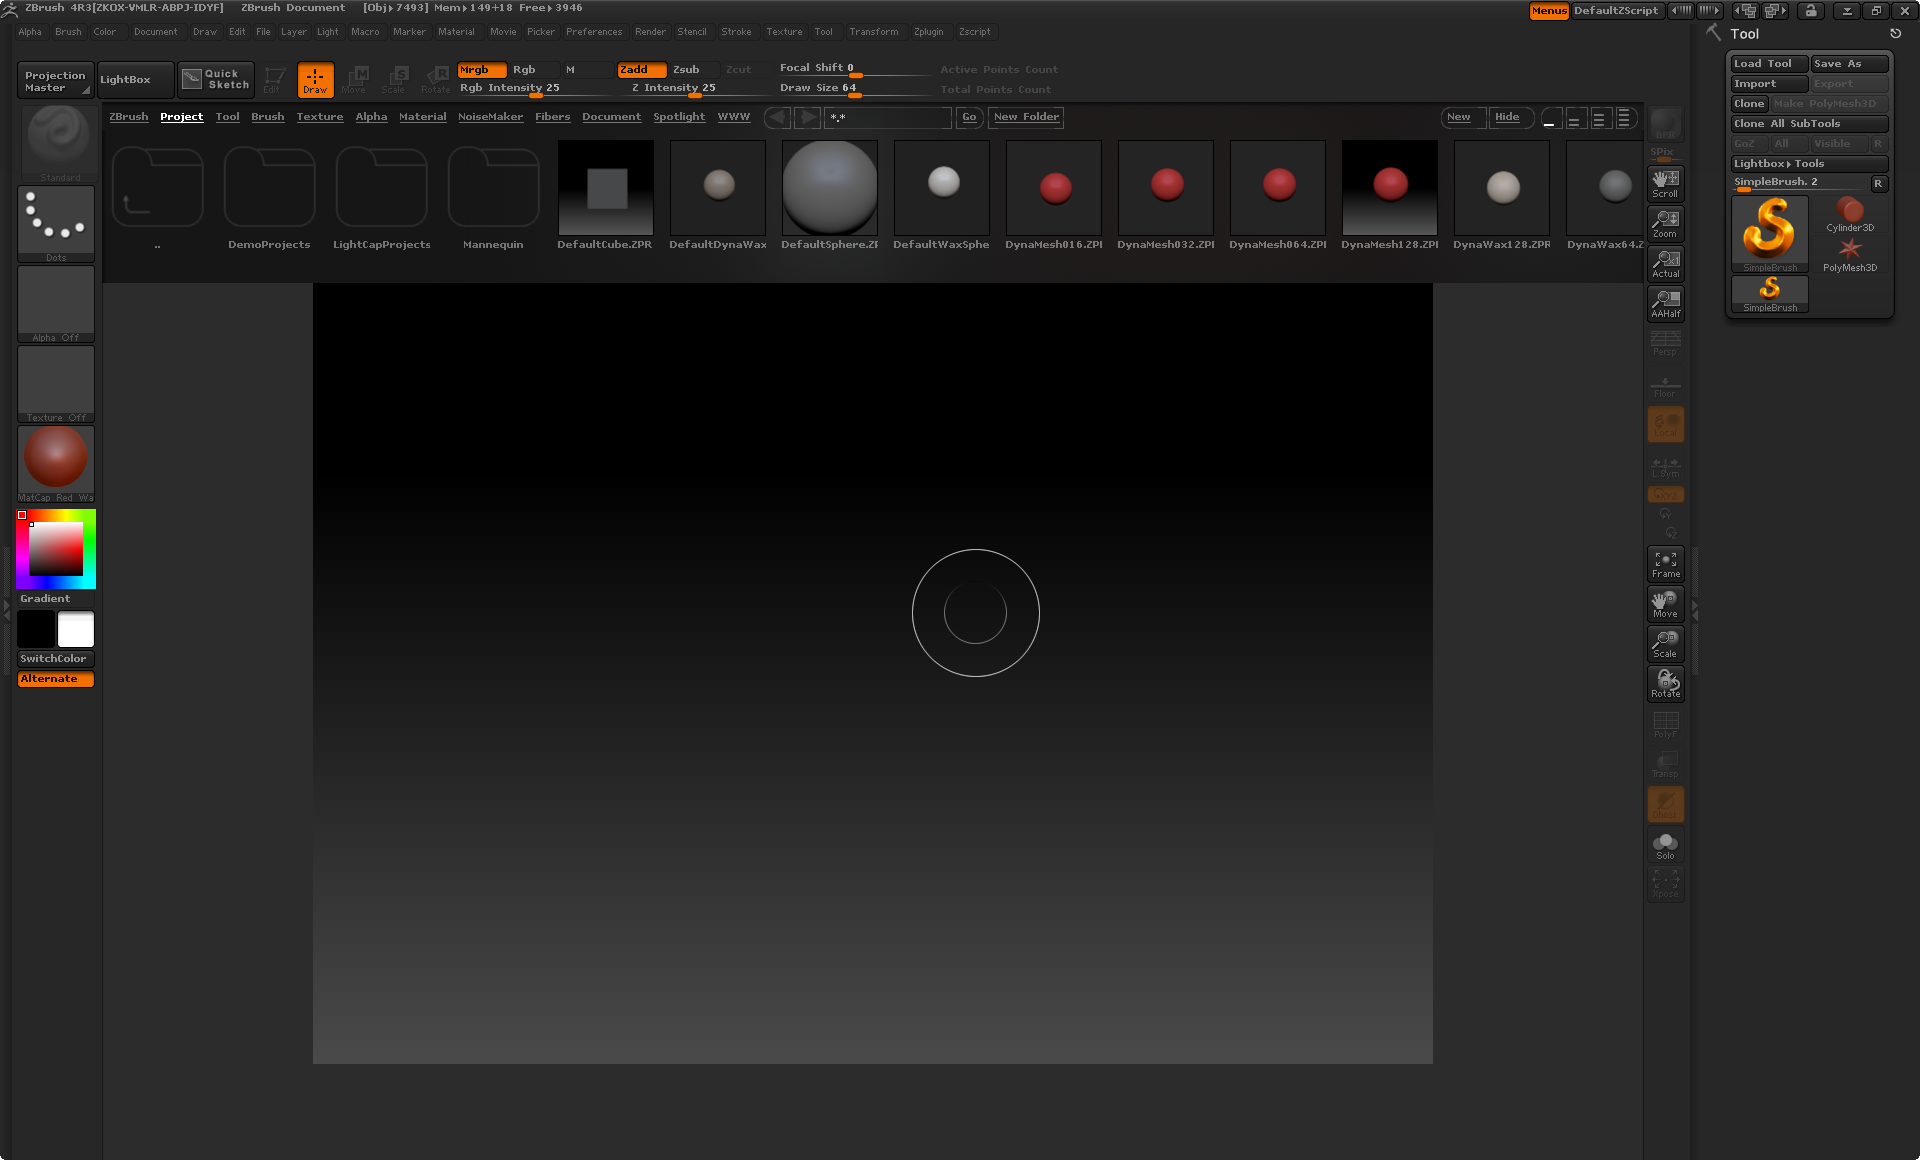
Task: Open the Preferences menu
Action: 593,32
